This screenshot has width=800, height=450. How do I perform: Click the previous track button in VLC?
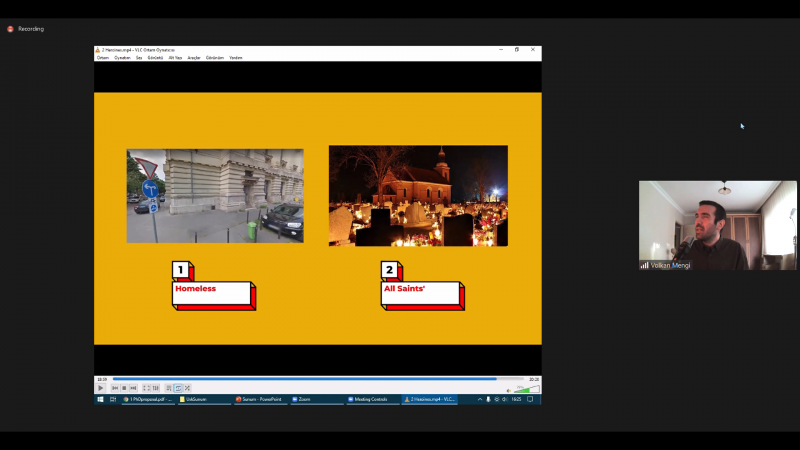(x=115, y=388)
